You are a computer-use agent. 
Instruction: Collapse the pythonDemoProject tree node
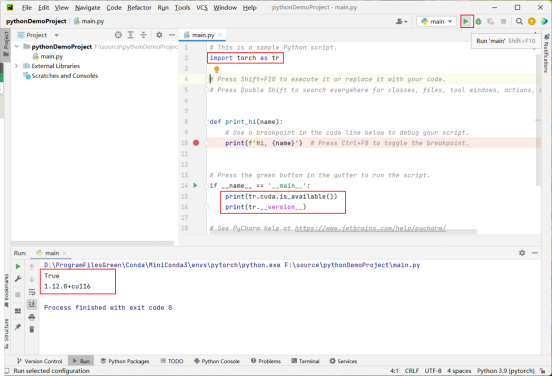17,46
